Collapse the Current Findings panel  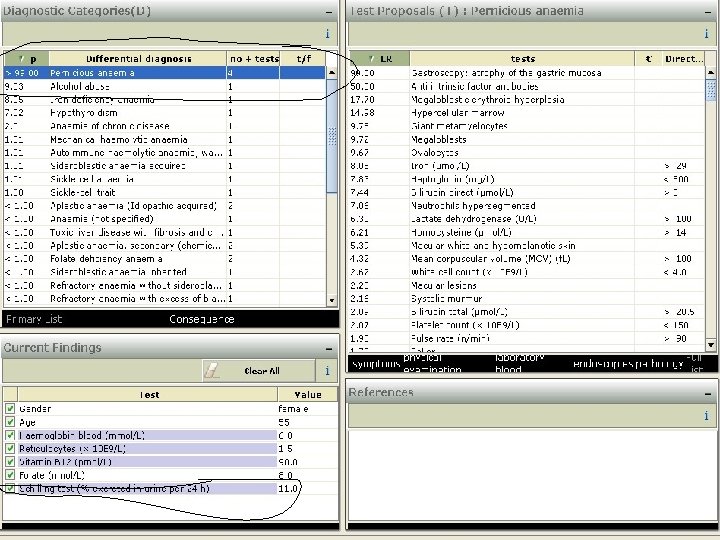329,349
